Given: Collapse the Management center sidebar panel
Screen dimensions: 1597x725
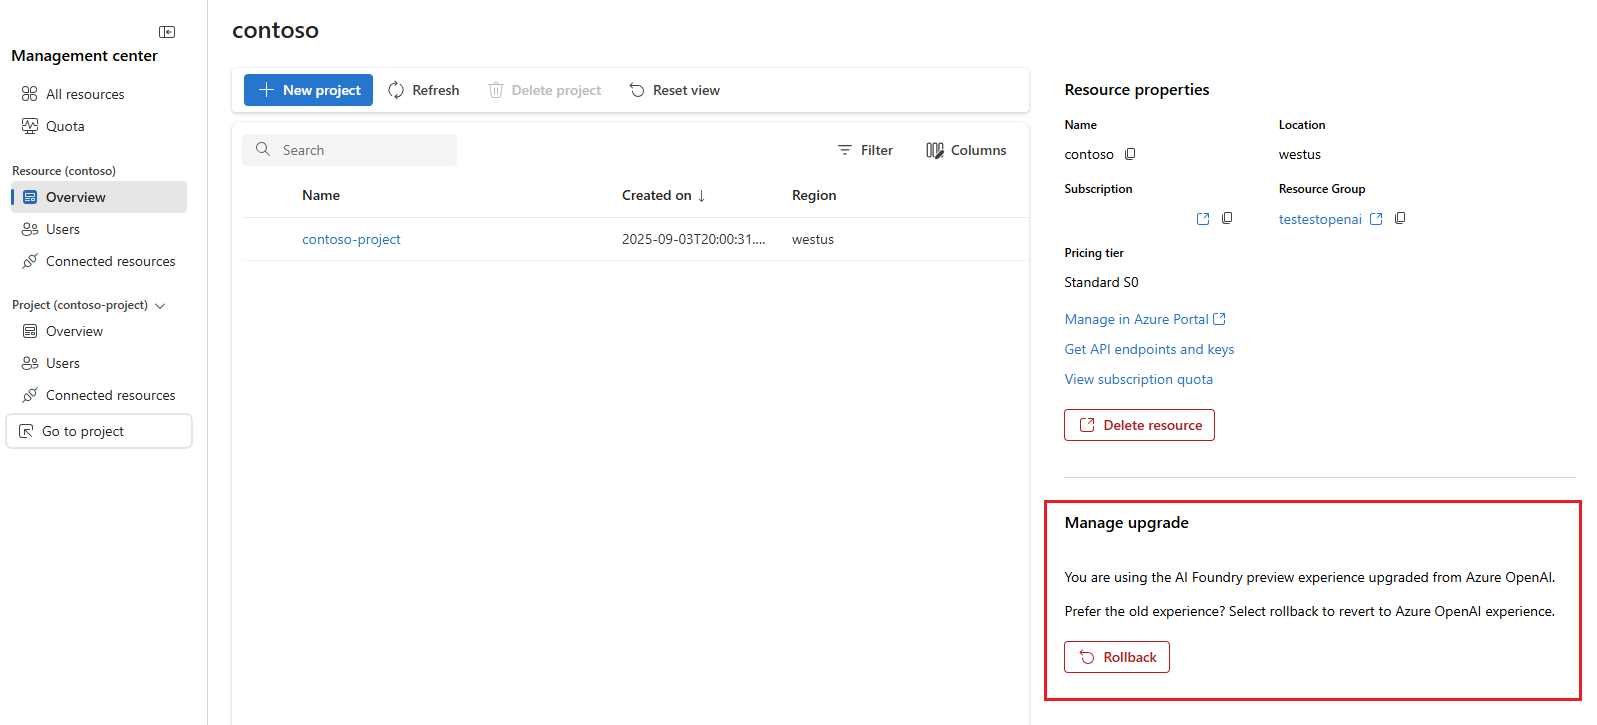Looking at the screenshot, I should coord(167,32).
